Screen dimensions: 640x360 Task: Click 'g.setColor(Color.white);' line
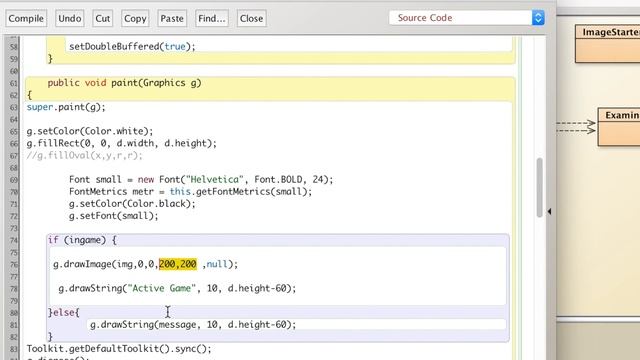pyautogui.click(x=90, y=131)
